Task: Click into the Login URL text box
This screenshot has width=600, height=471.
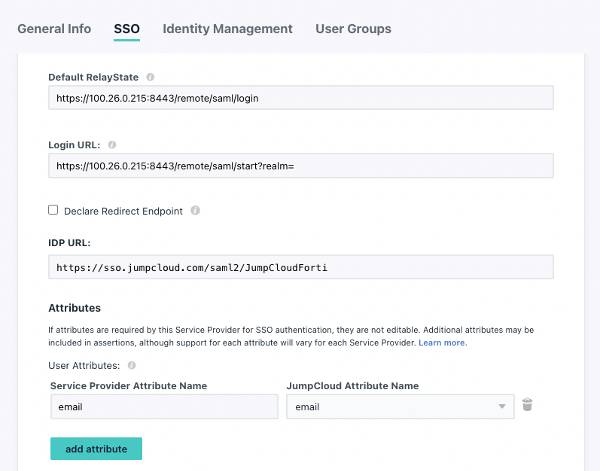Action: pos(300,166)
